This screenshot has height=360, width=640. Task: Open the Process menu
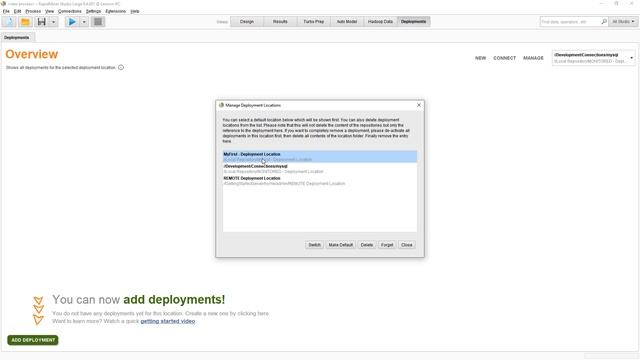pyautogui.click(x=33, y=11)
